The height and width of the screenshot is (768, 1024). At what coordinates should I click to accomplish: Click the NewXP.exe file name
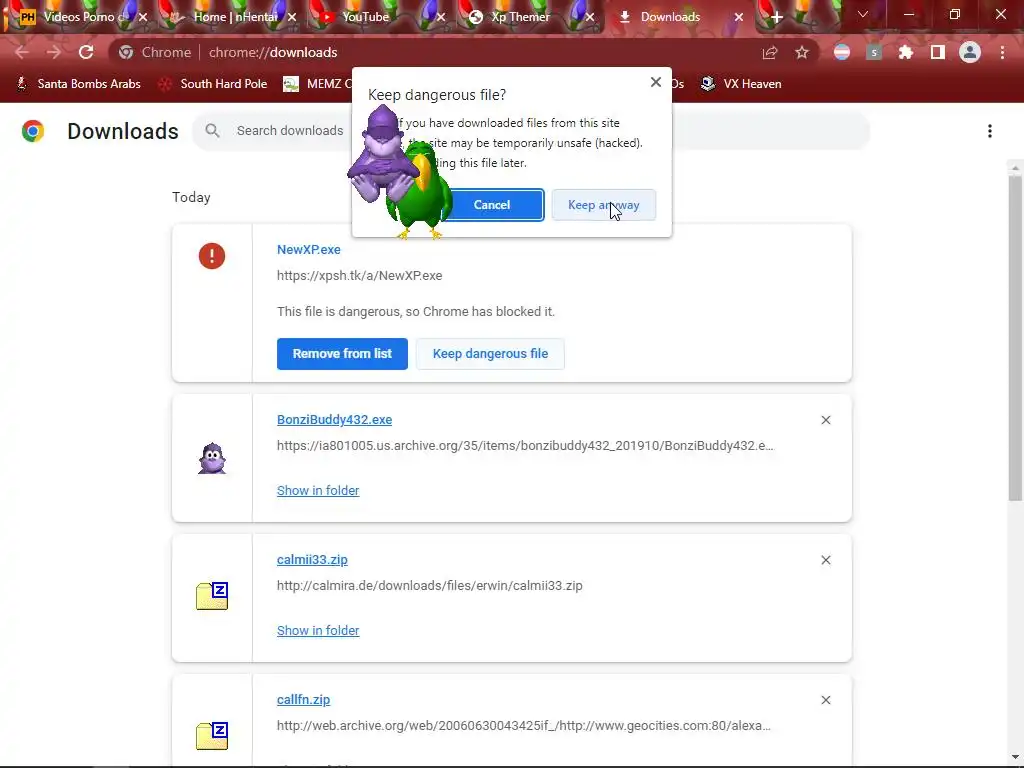pyautogui.click(x=308, y=249)
